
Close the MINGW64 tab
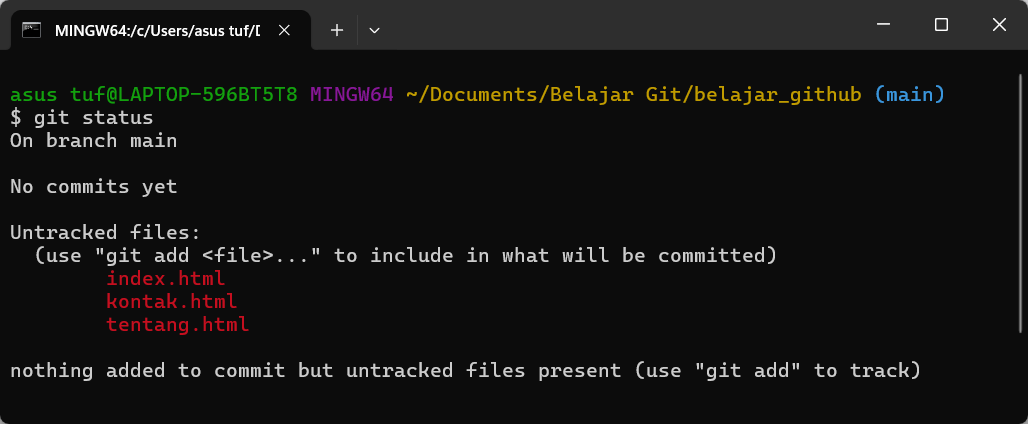(284, 30)
